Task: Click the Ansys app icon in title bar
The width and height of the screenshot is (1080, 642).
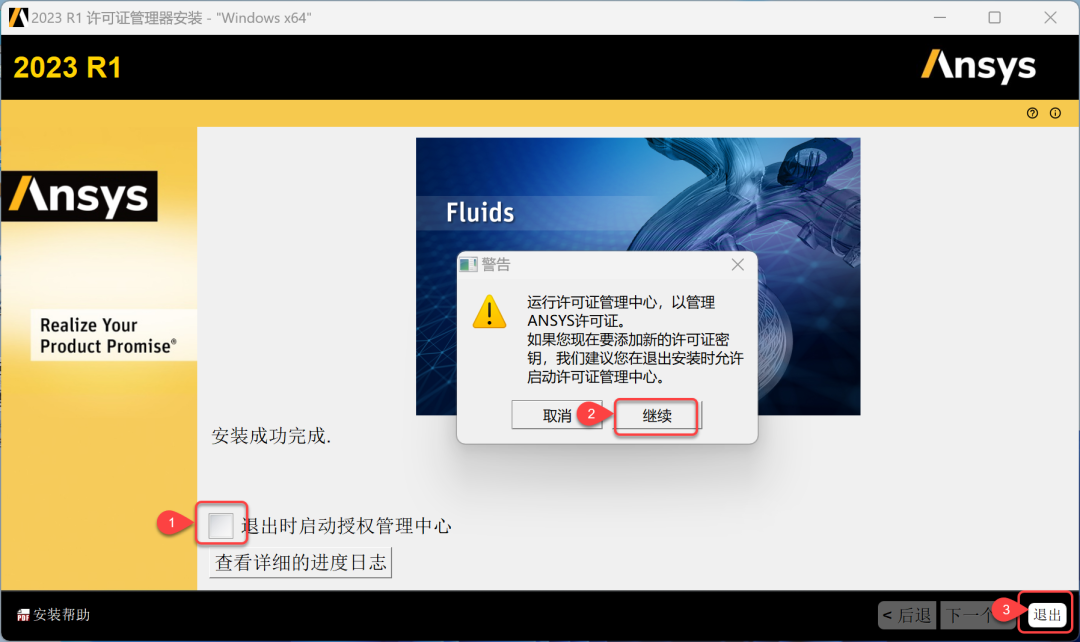Action: pos(18,17)
